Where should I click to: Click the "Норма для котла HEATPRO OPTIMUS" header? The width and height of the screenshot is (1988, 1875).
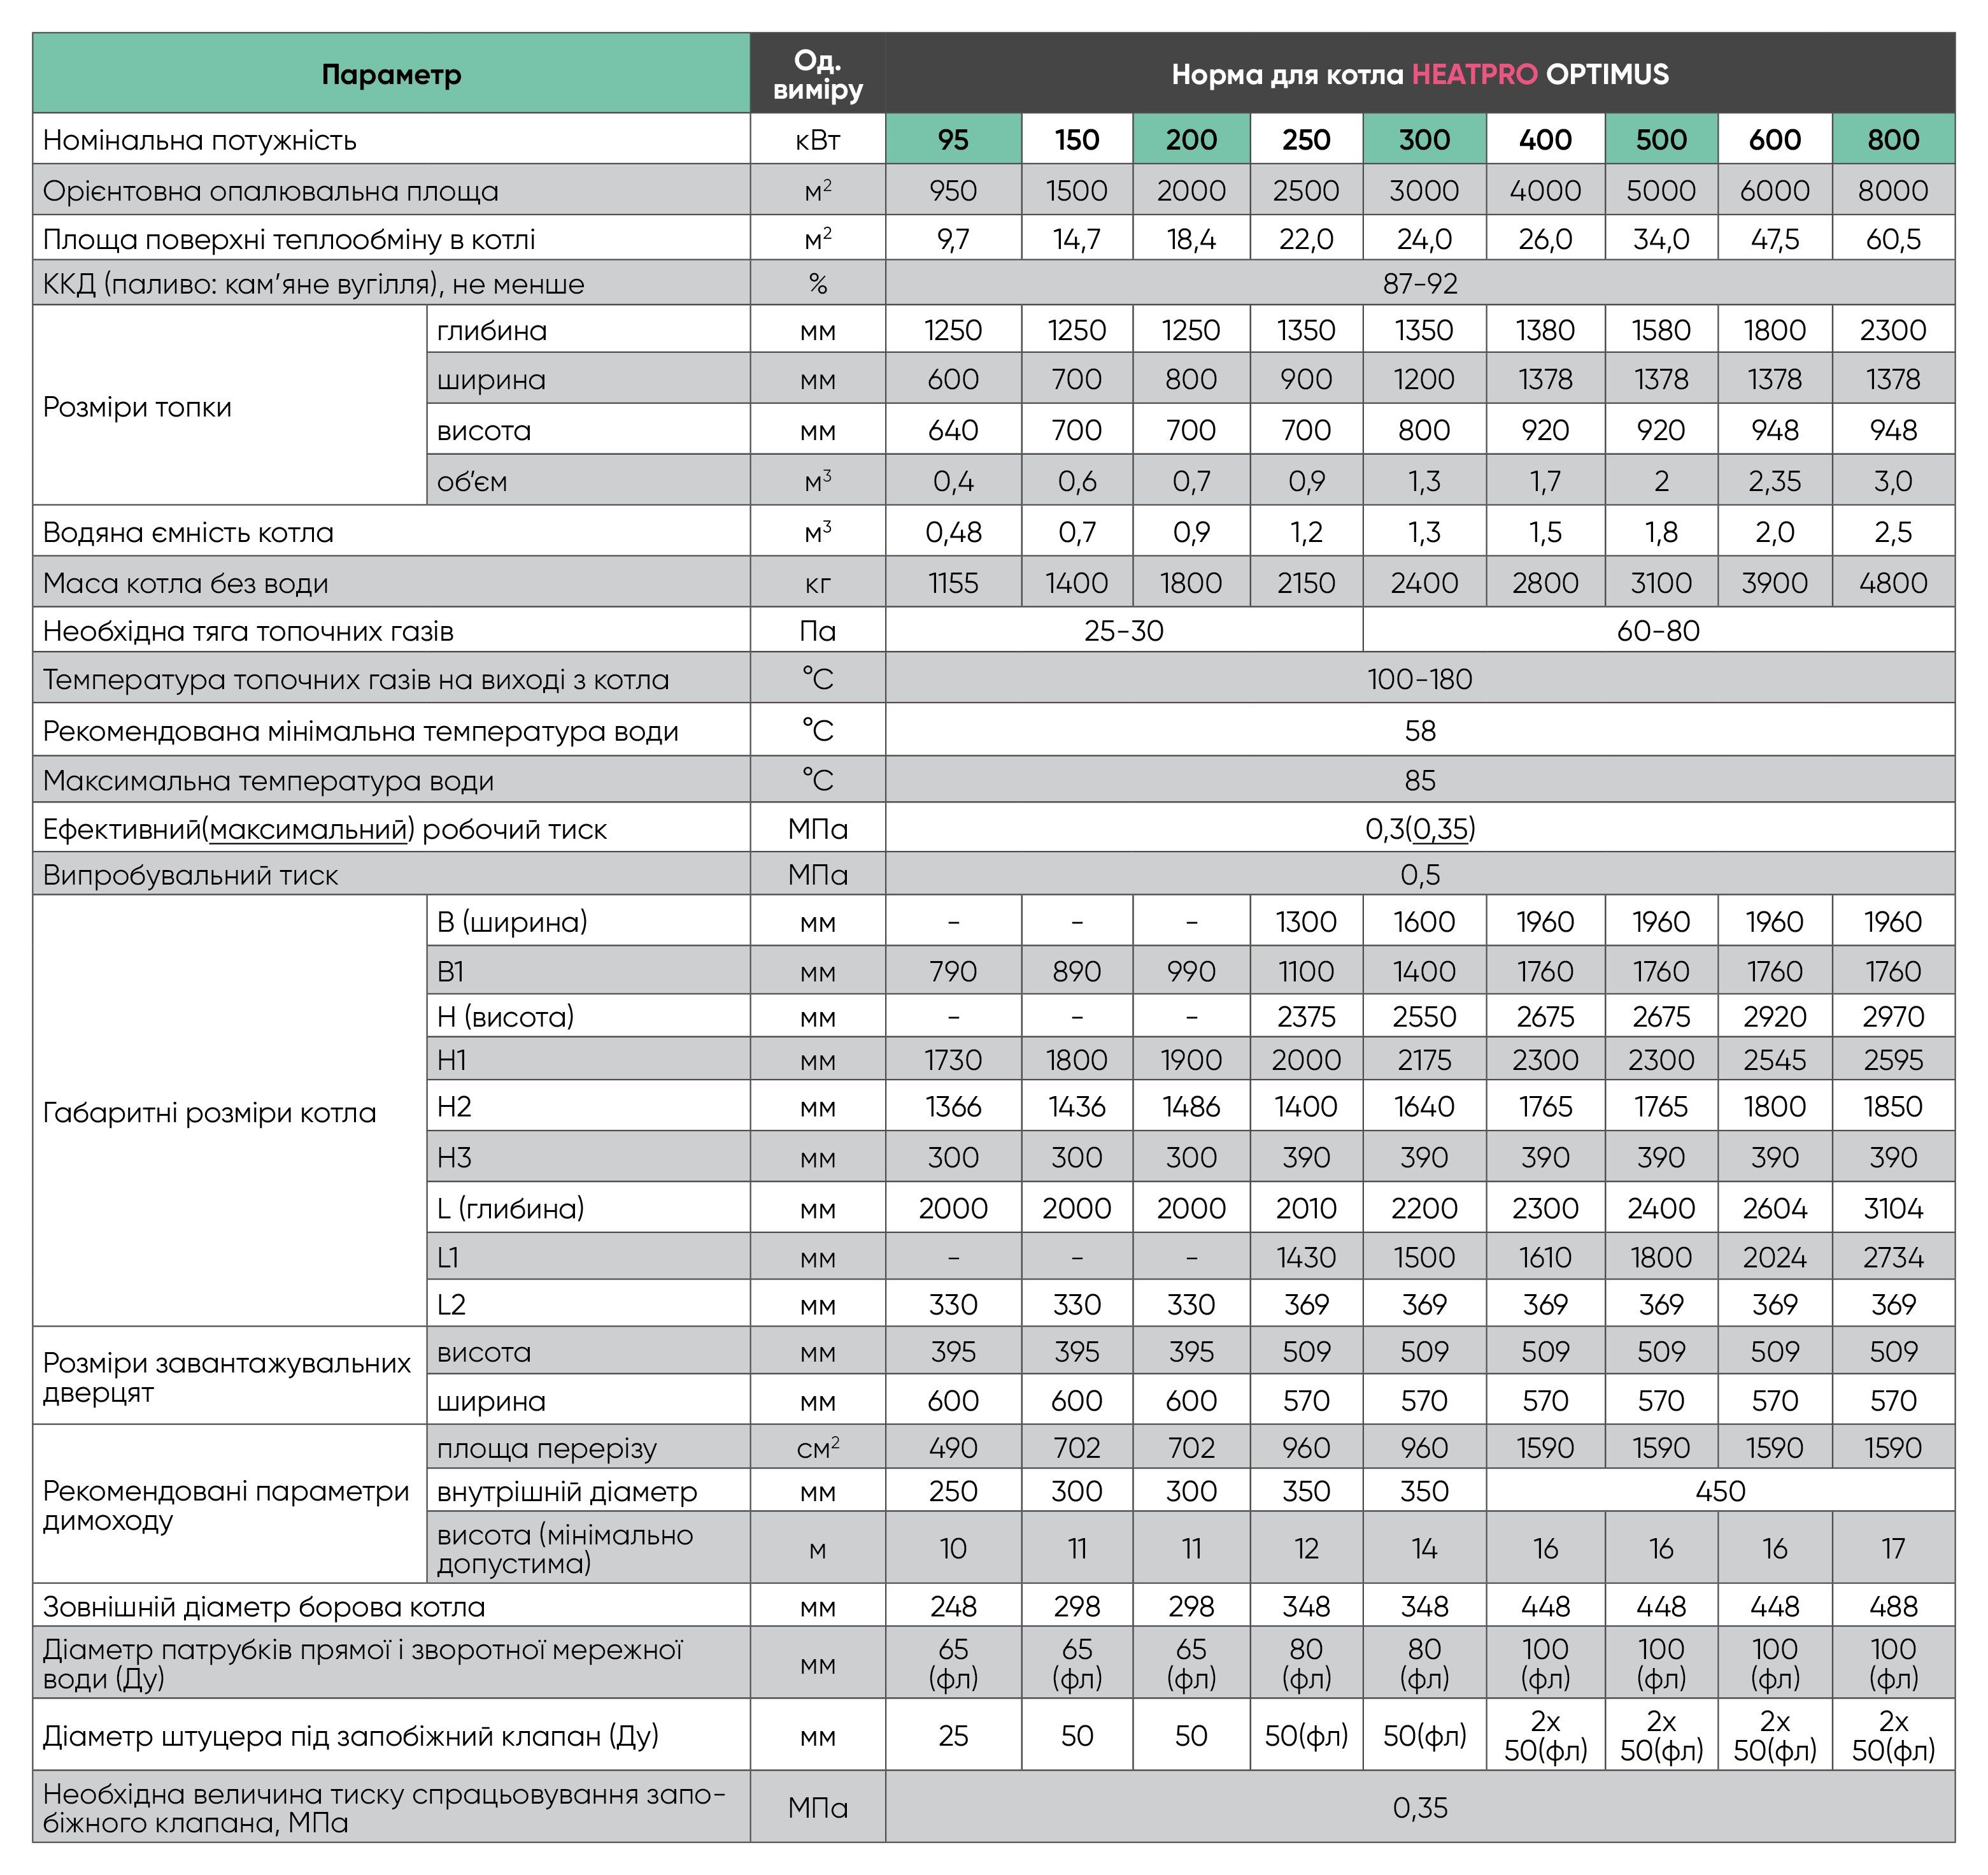point(1420,73)
